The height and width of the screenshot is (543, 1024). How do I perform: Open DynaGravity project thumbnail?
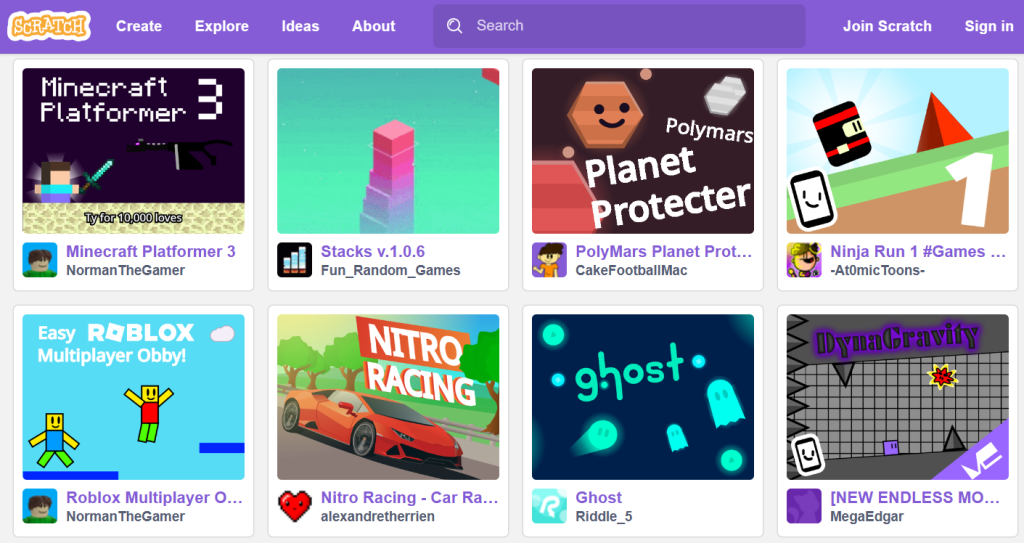pos(898,397)
